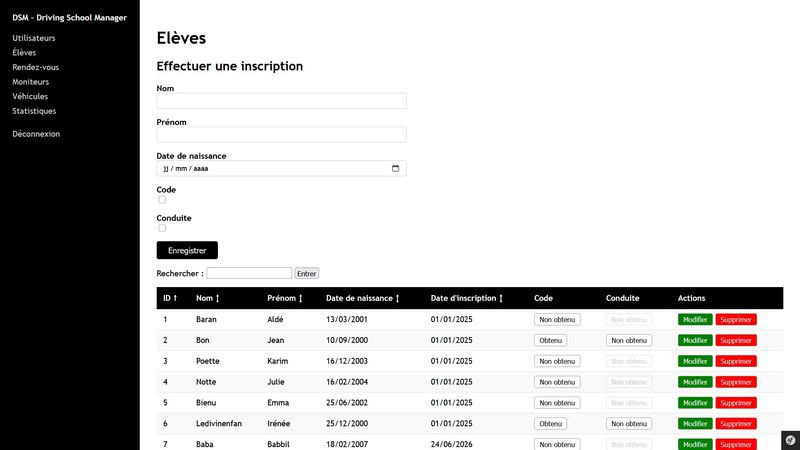This screenshot has height=450, width=800.
Task: Click the Date de naissance date field
Action: point(282,168)
